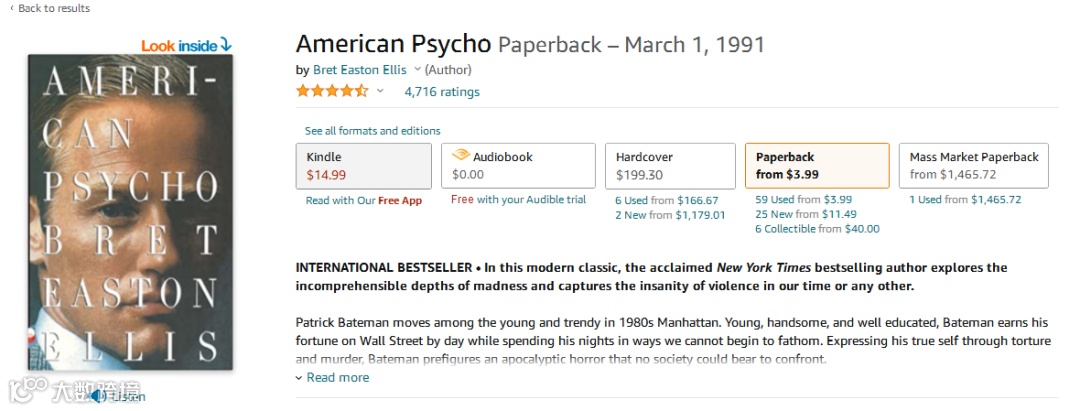Open the 6 Collectible from $40.00 offers
This screenshot has width=1080, height=411.
pyautogui.click(x=817, y=229)
